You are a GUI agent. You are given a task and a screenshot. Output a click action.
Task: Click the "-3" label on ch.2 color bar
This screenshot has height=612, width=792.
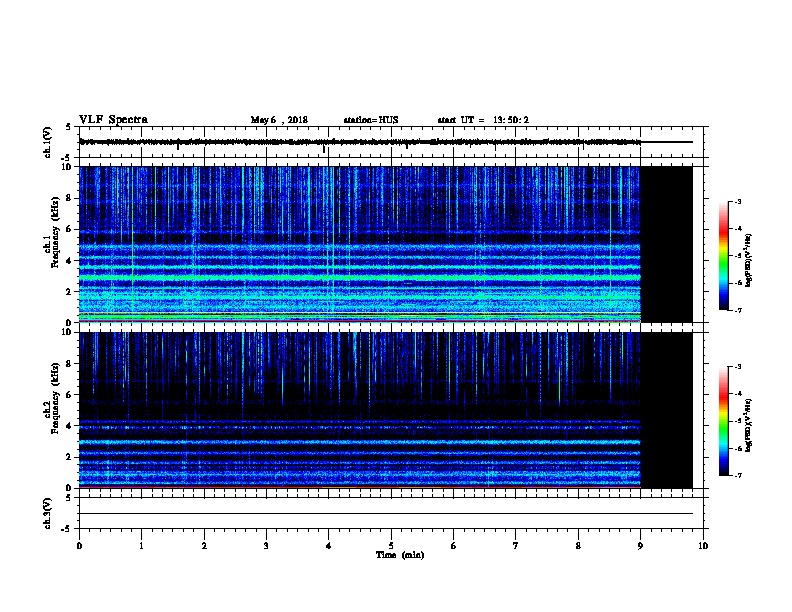(737, 367)
